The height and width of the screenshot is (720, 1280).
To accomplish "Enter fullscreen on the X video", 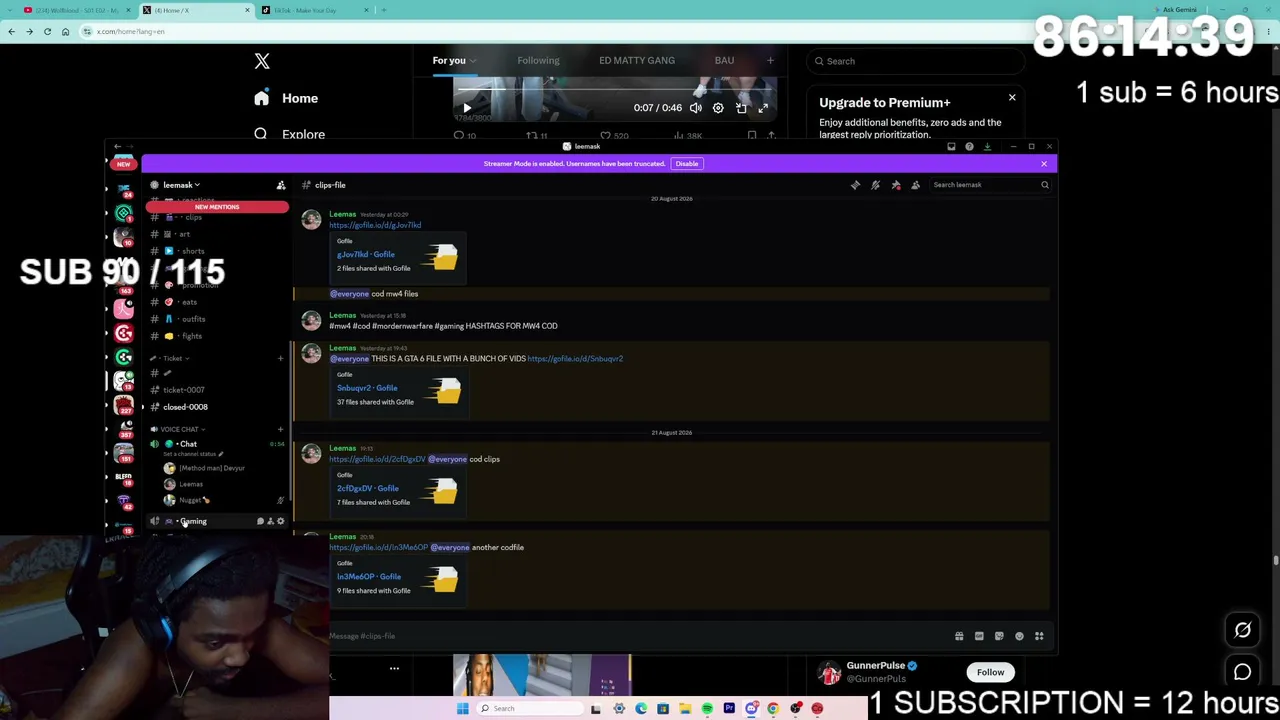I will click(763, 108).
